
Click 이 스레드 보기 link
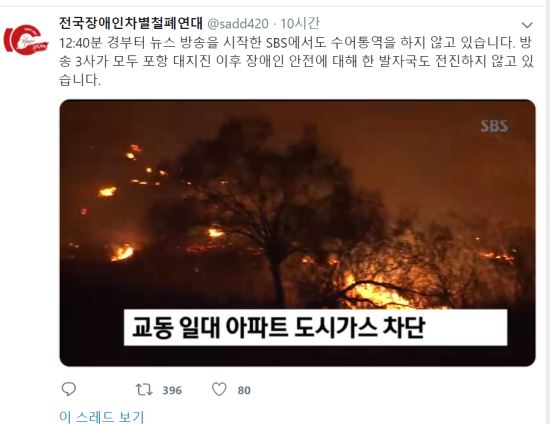(102, 417)
